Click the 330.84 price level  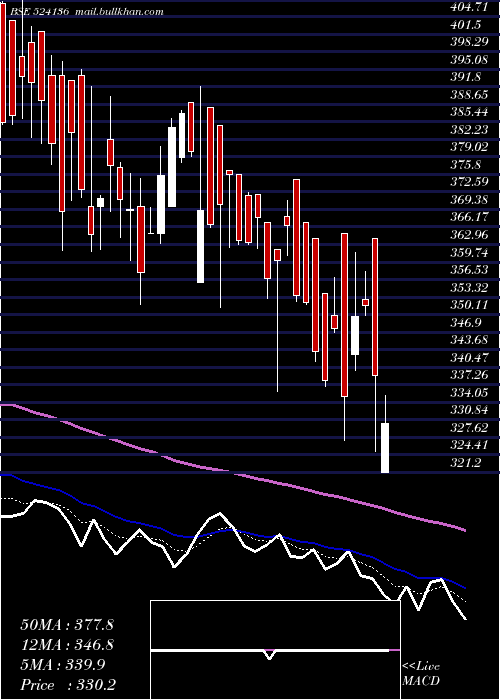[469, 411]
